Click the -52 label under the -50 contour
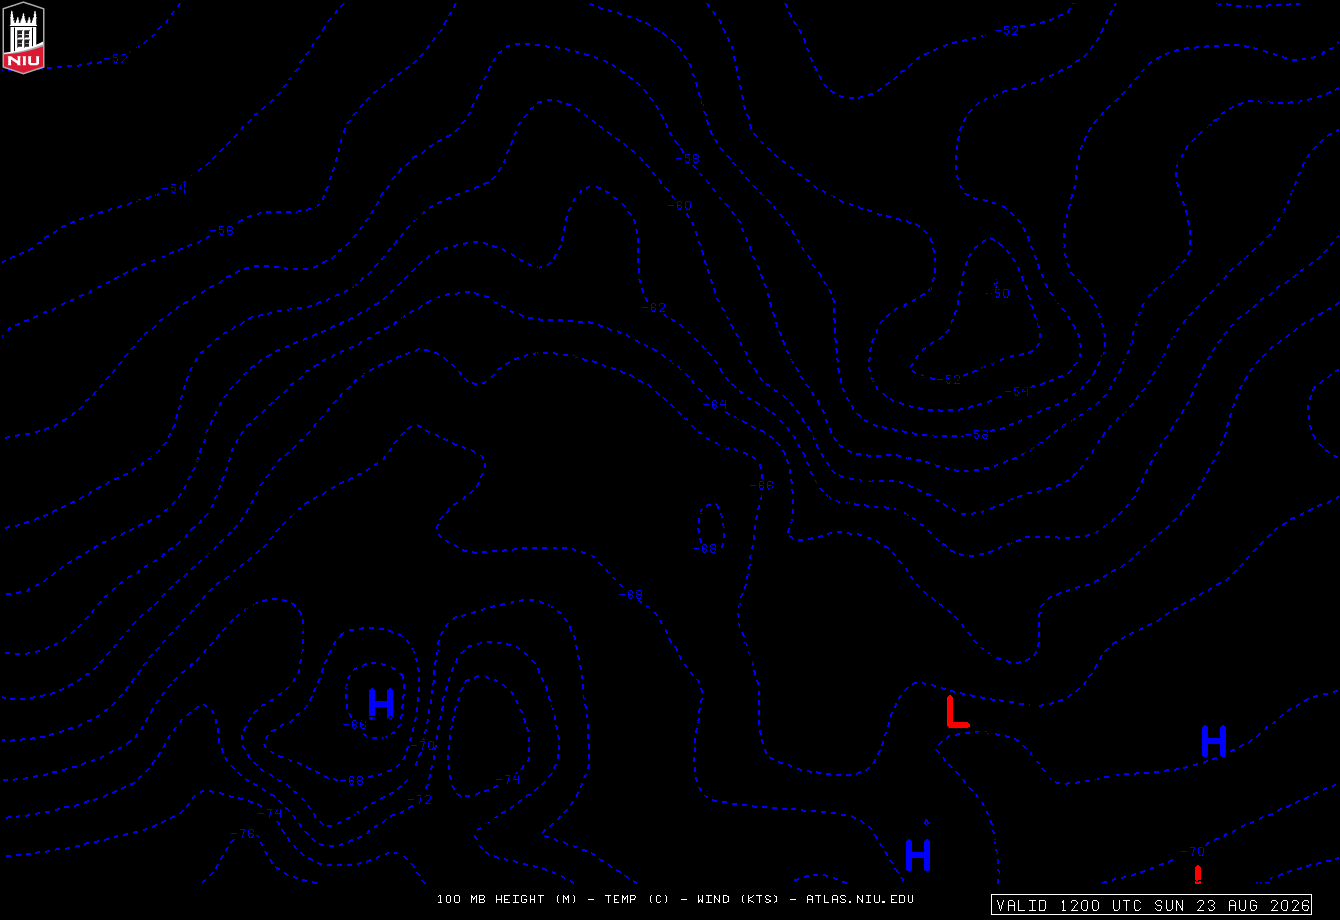This screenshot has width=1340, height=920. pos(949,379)
